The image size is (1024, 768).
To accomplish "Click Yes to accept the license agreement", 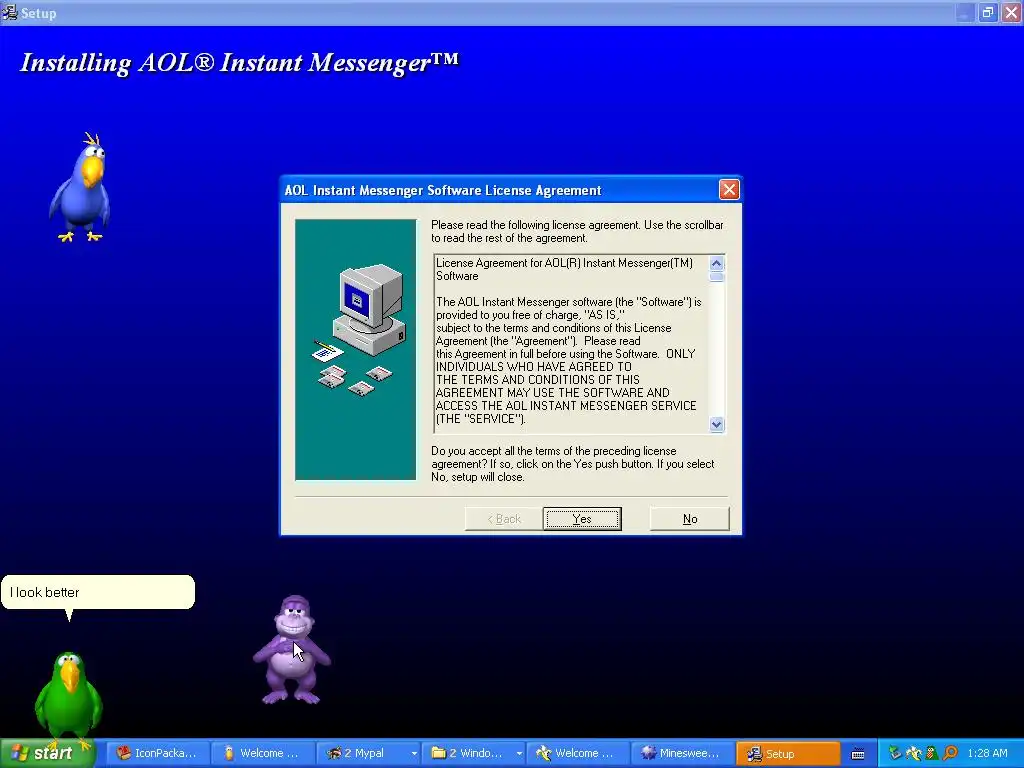I will click(582, 519).
